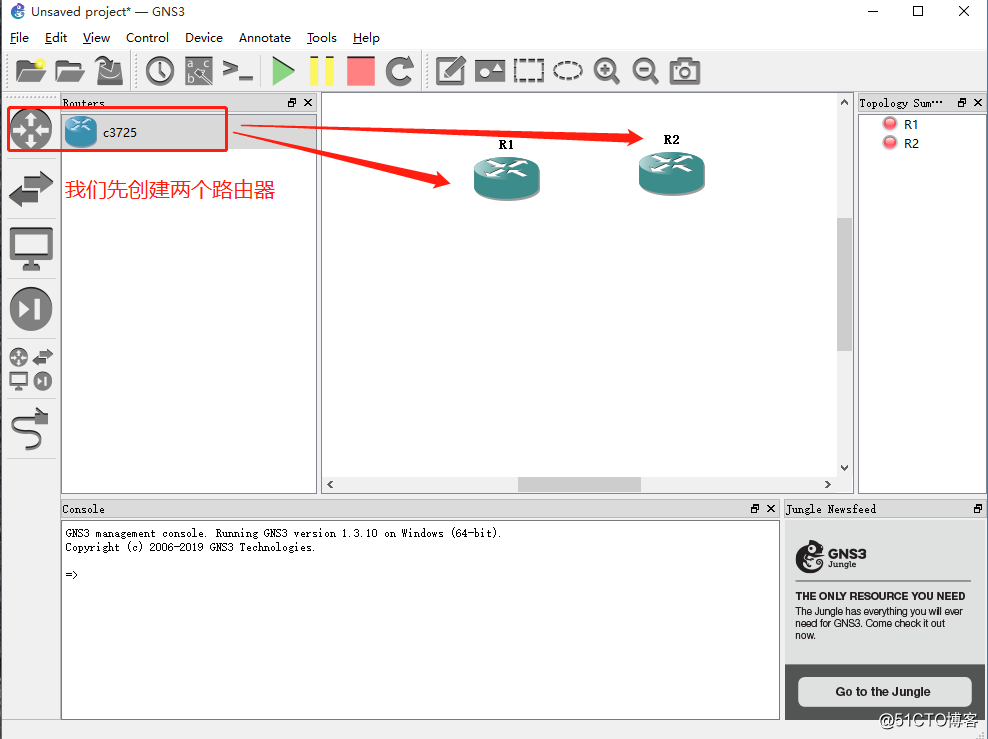Reload all devices icon

(x=399, y=71)
